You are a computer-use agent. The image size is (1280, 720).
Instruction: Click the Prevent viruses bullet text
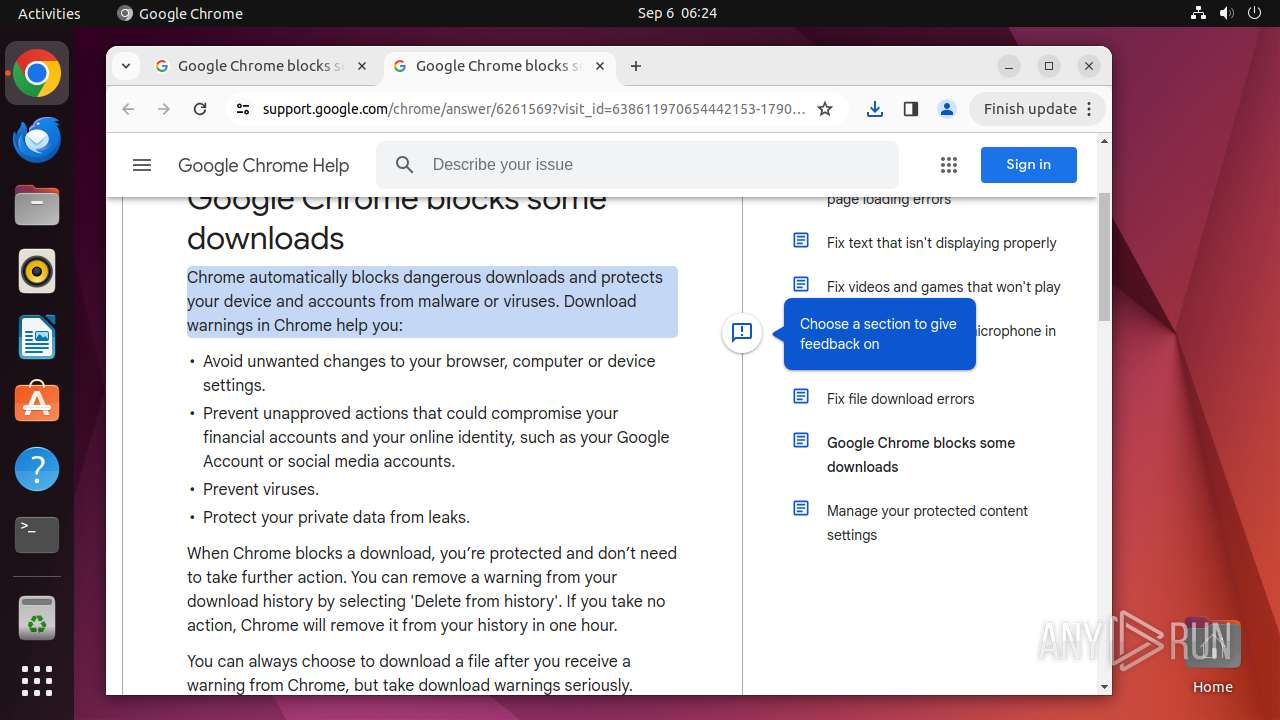(261, 489)
